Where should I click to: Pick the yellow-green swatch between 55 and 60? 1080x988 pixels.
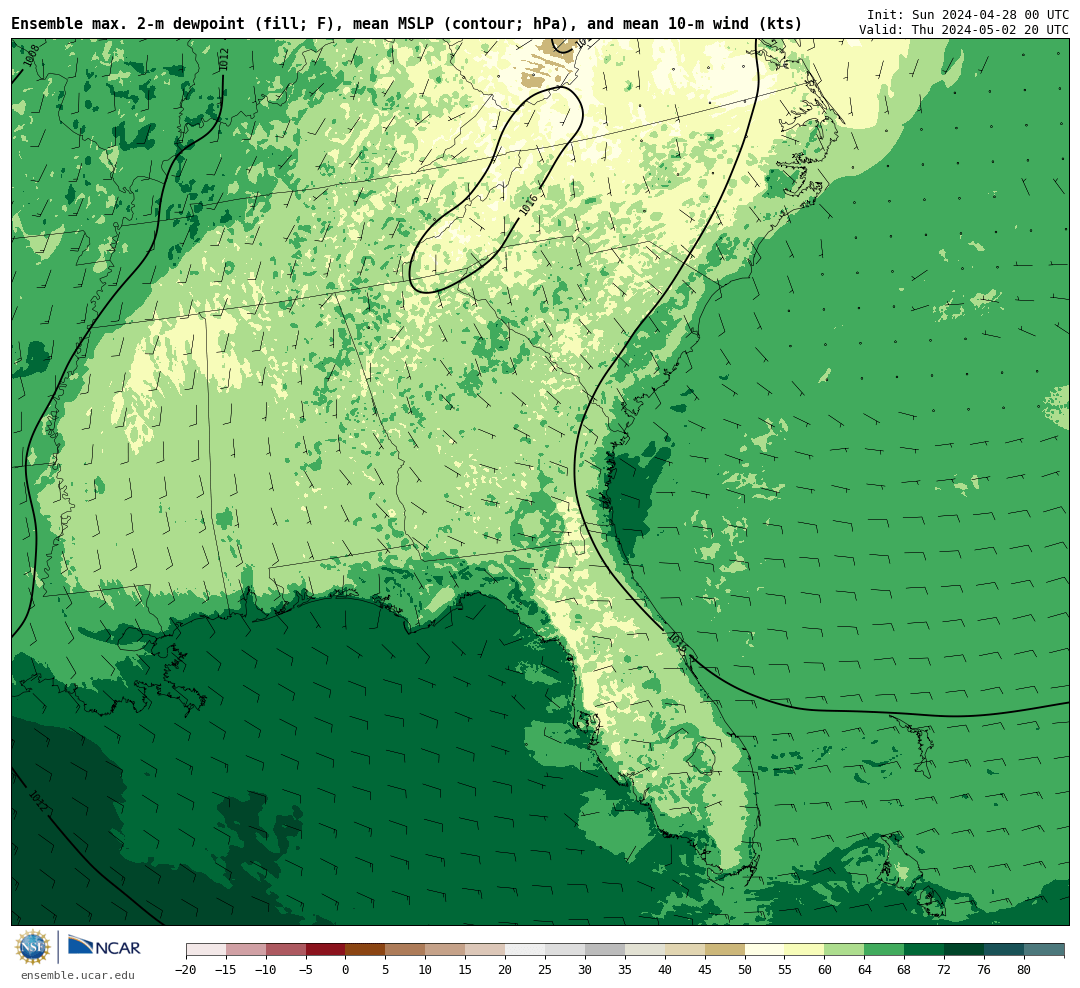[804, 950]
